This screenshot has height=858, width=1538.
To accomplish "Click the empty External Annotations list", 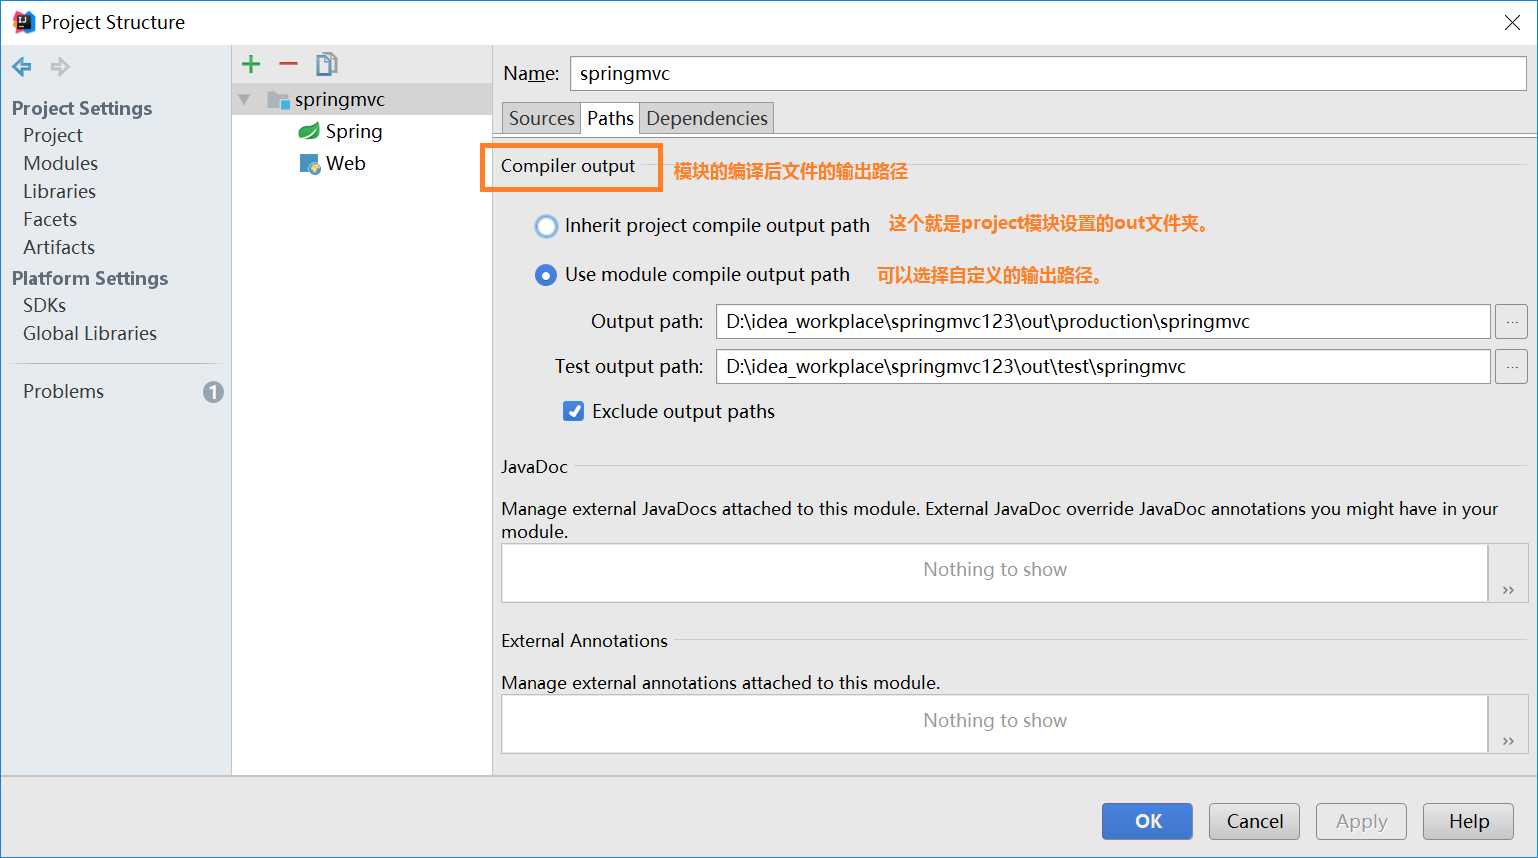I will coord(994,724).
